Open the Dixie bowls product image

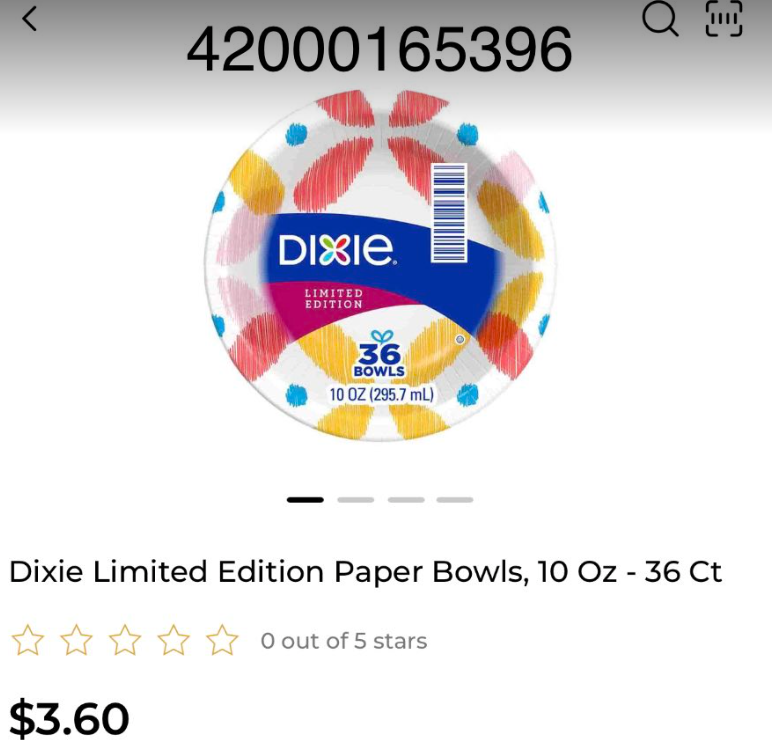coord(379,266)
